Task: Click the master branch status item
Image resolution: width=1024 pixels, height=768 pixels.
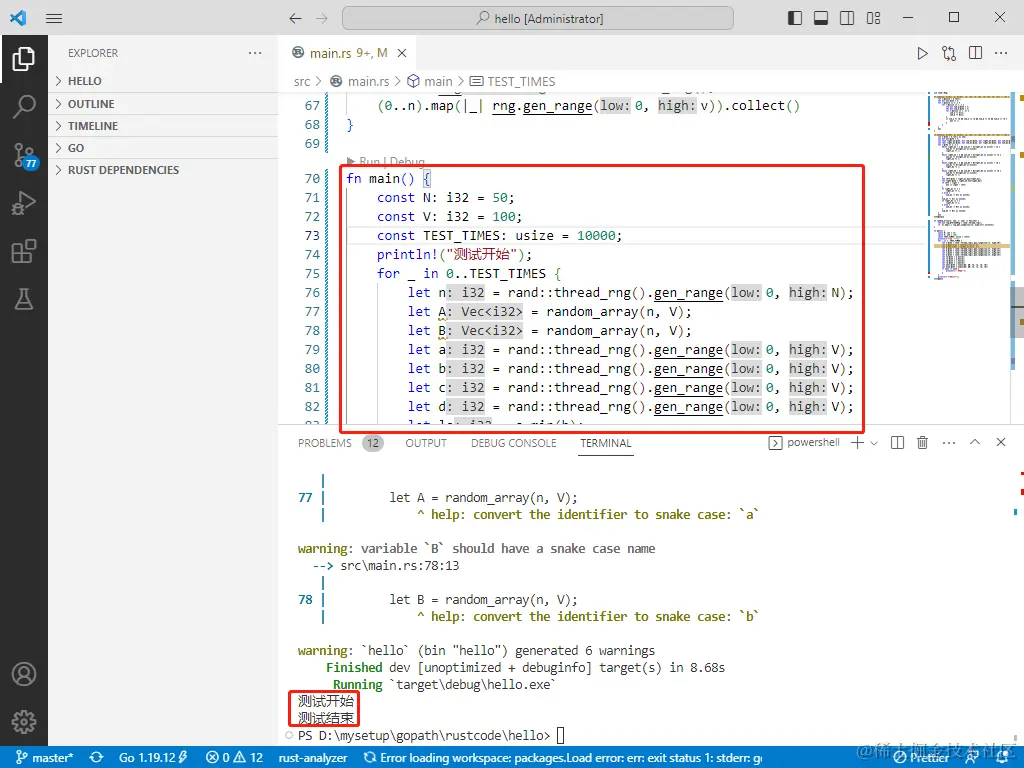Action: [44, 758]
